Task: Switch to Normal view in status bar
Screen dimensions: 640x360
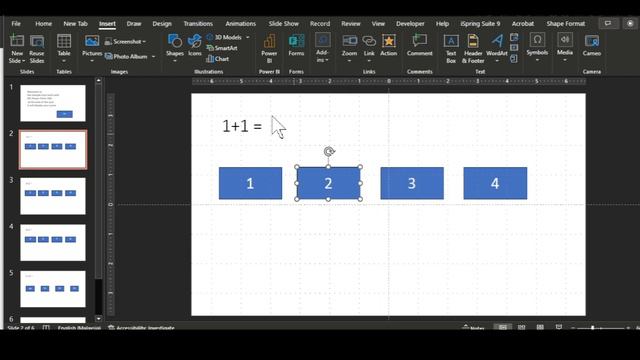Action: 503,327
